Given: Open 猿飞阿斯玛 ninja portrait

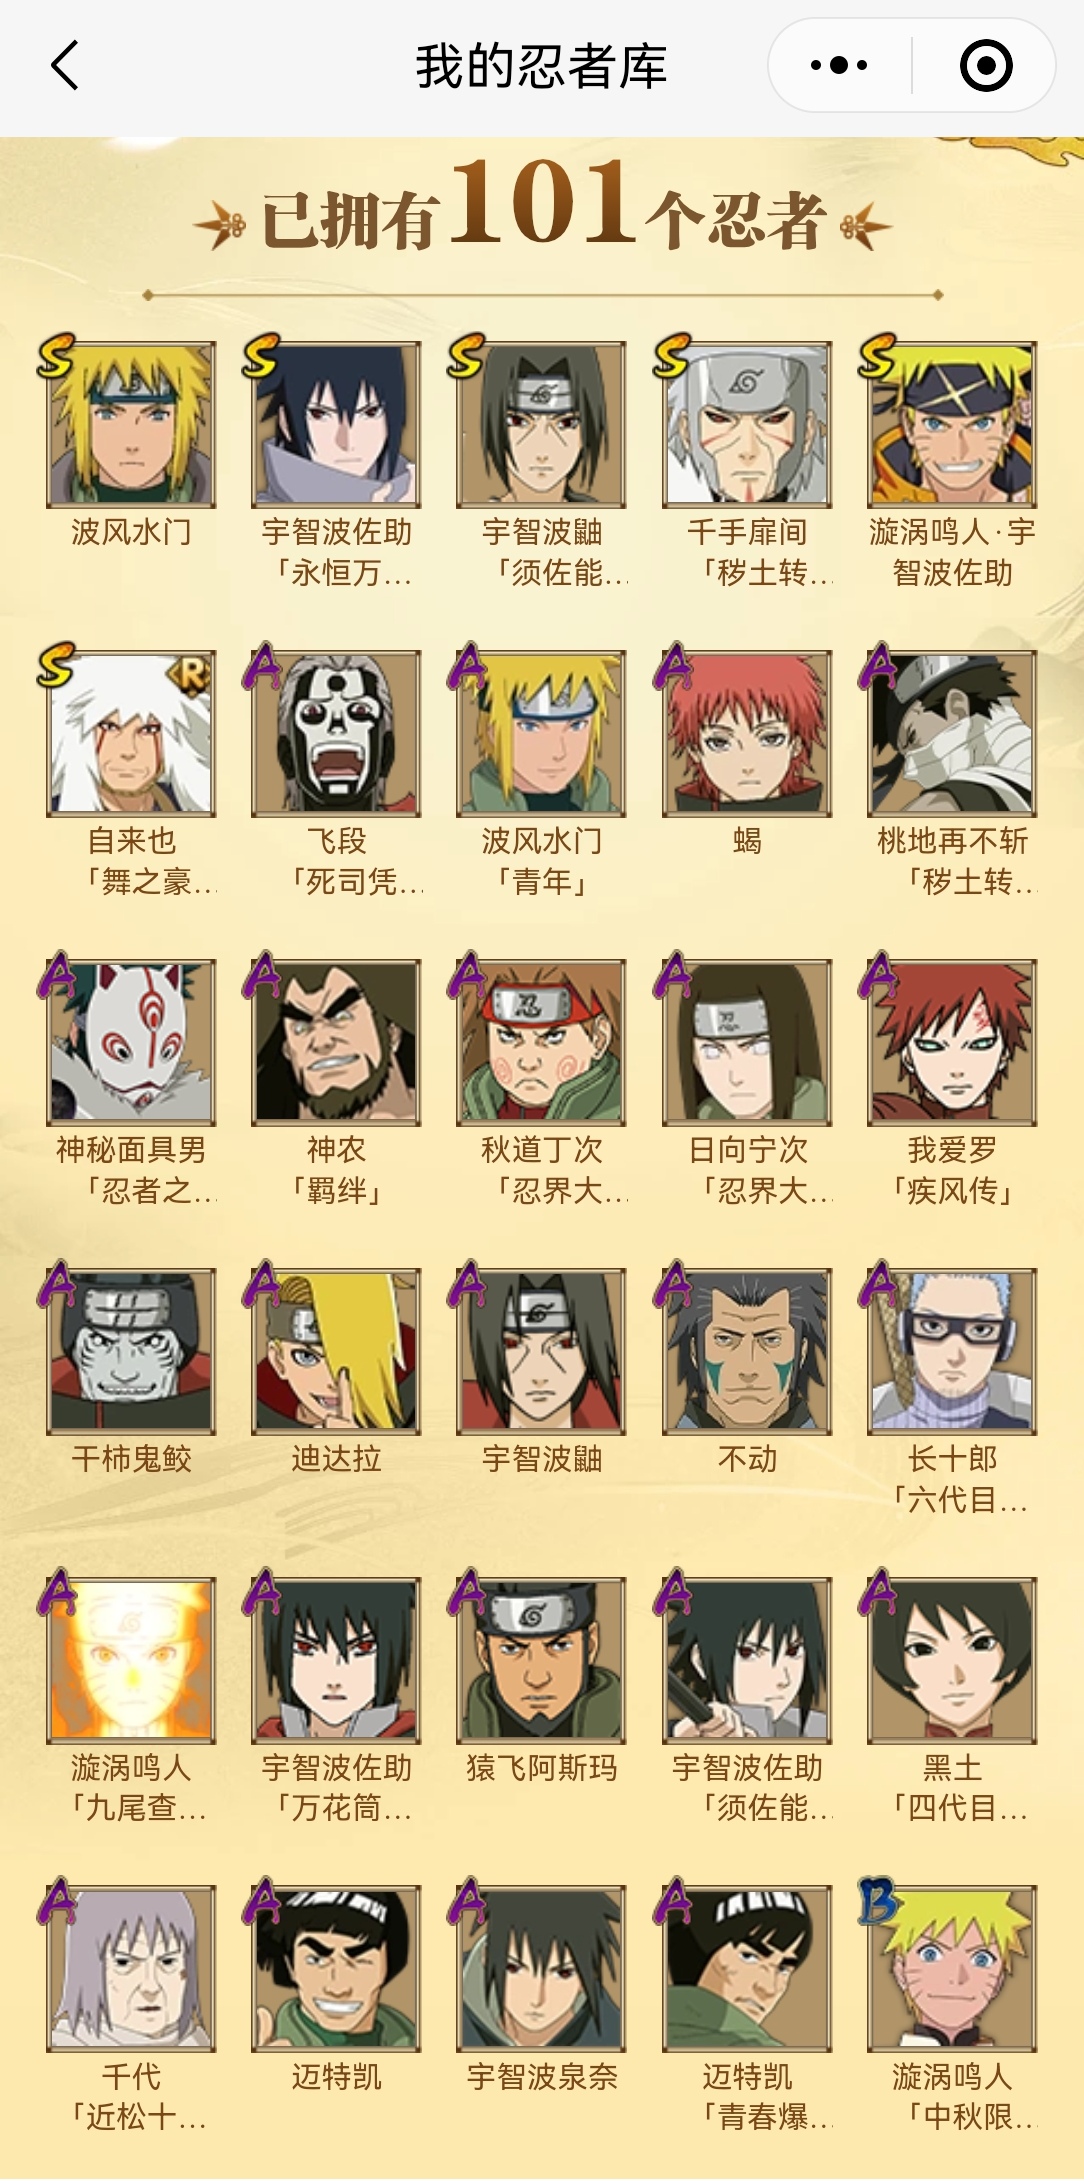Looking at the screenshot, I should [x=541, y=1660].
